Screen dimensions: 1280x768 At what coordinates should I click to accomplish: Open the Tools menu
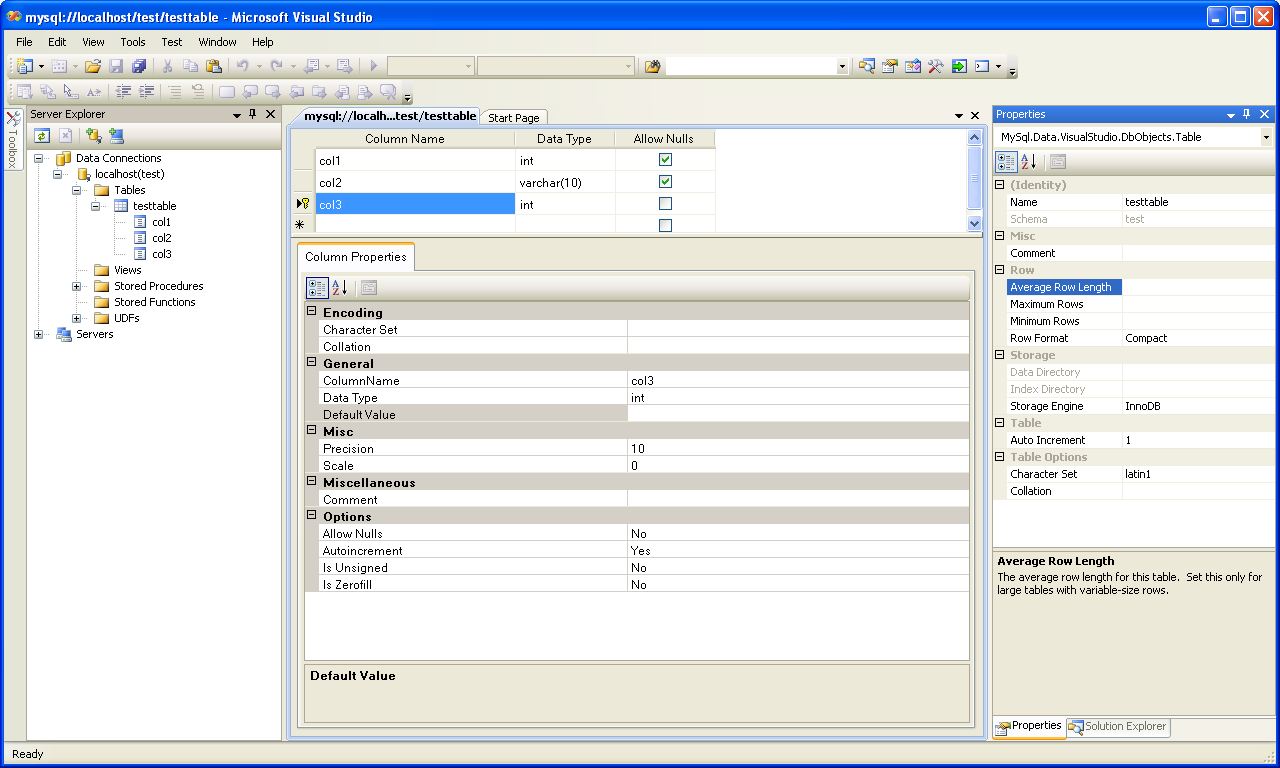(x=133, y=42)
